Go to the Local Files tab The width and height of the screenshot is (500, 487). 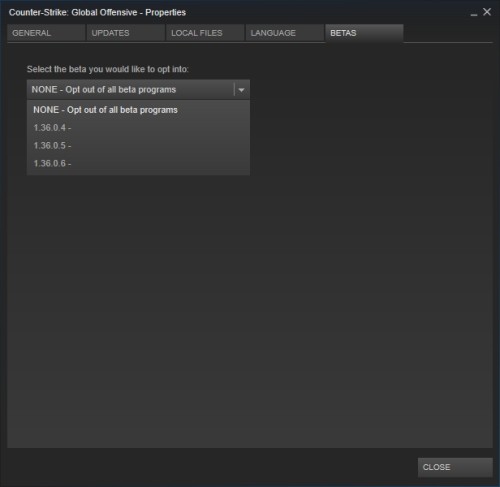coord(205,33)
